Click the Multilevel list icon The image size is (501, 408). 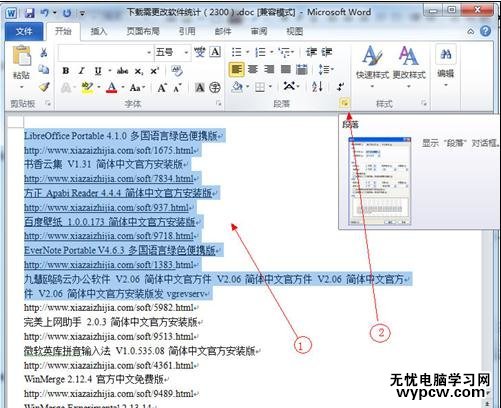click(x=285, y=52)
